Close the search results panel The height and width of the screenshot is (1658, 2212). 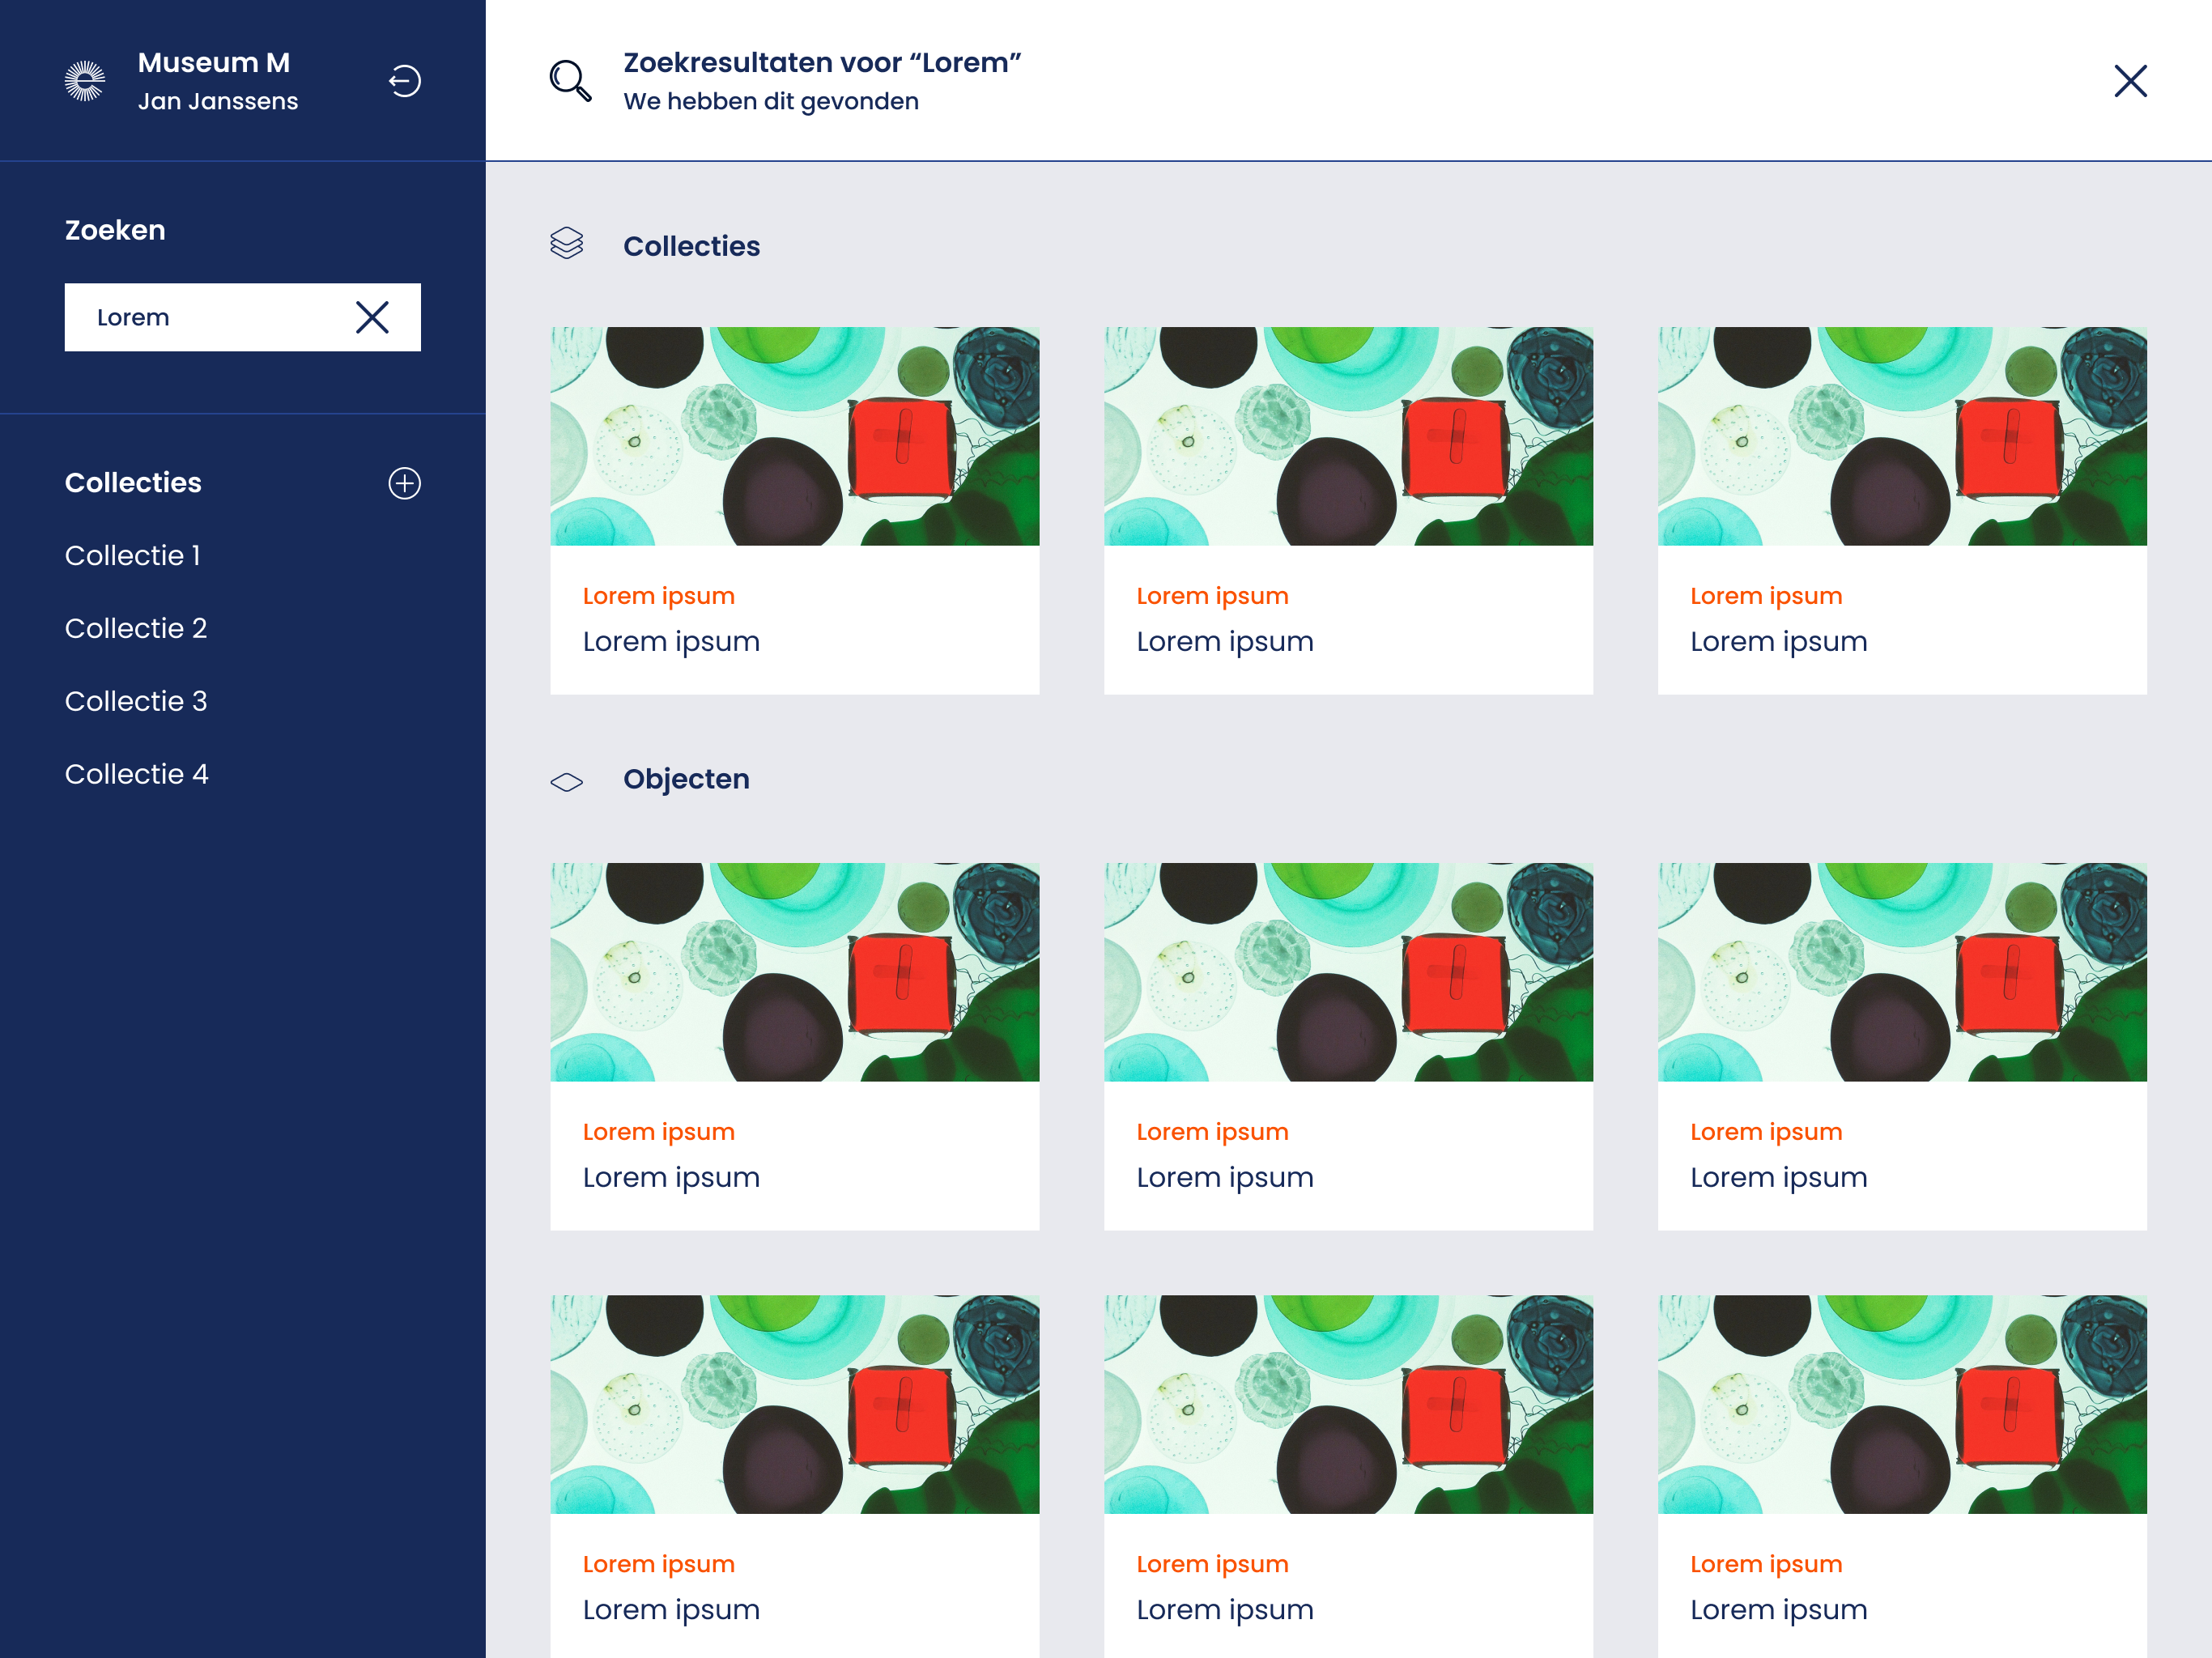coord(2130,81)
